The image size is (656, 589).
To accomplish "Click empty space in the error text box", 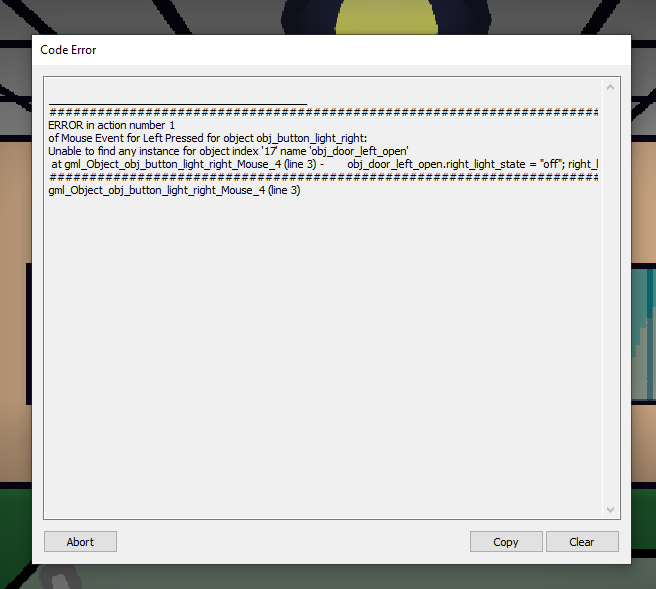I will (323, 356).
